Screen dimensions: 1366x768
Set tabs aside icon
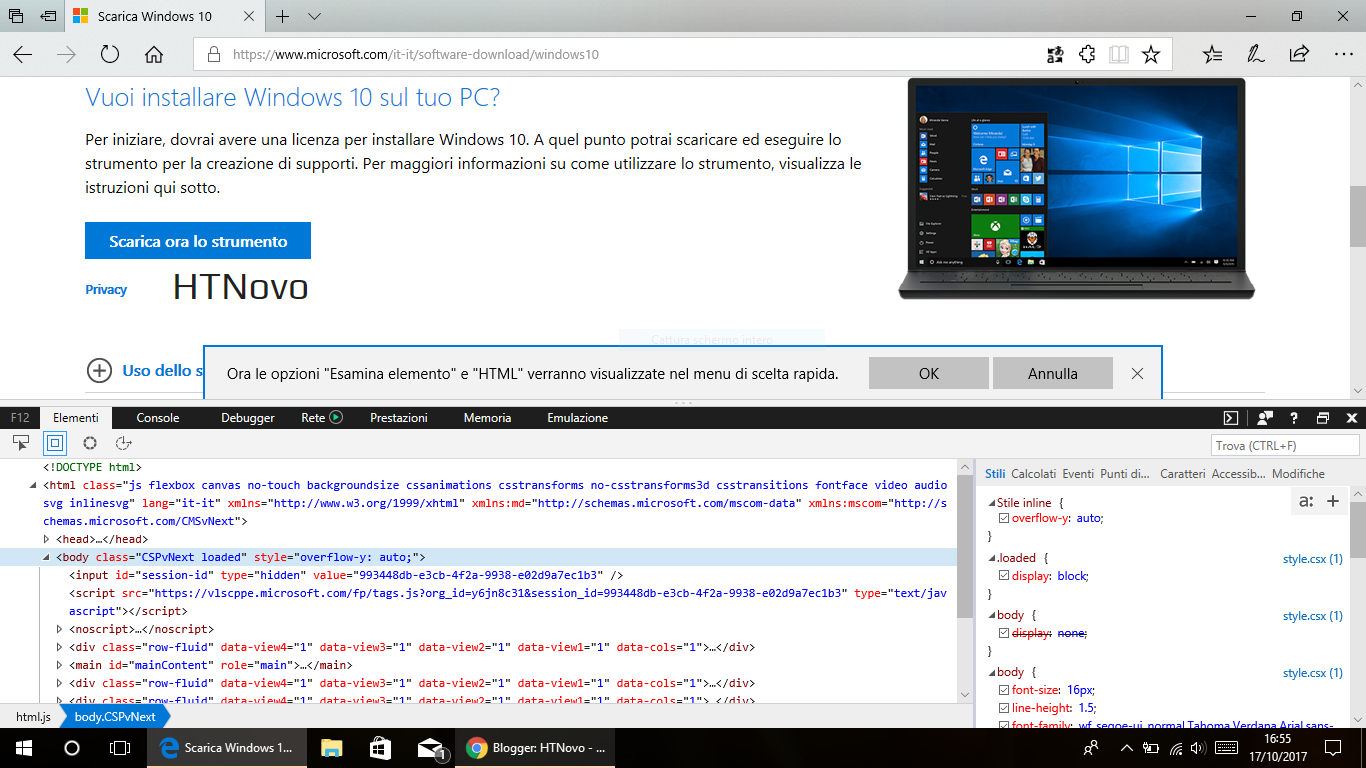pos(47,17)
